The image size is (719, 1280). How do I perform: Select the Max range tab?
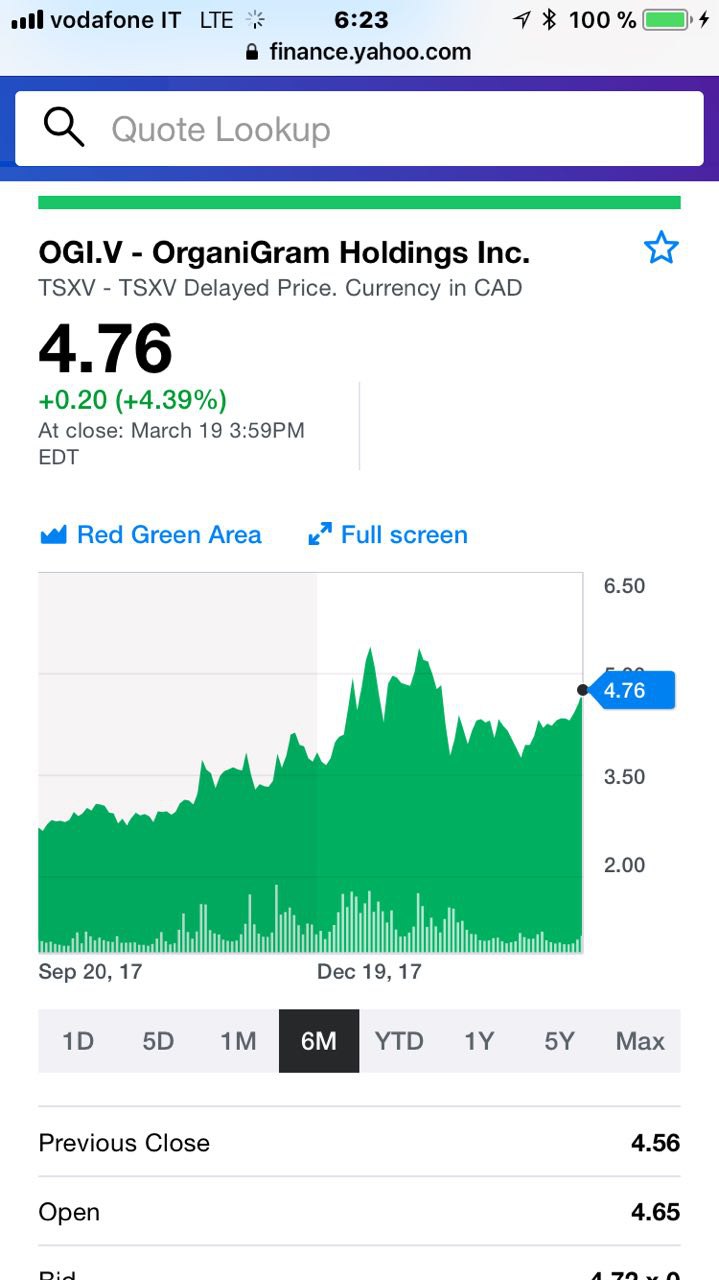pos(640,1041)
